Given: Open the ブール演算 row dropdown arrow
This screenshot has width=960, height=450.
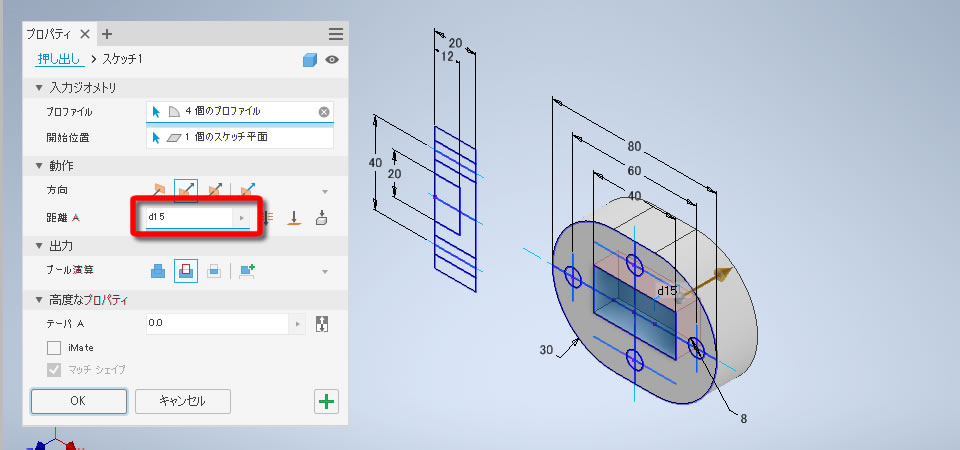Looking at the screenshot, I should 325,271.
